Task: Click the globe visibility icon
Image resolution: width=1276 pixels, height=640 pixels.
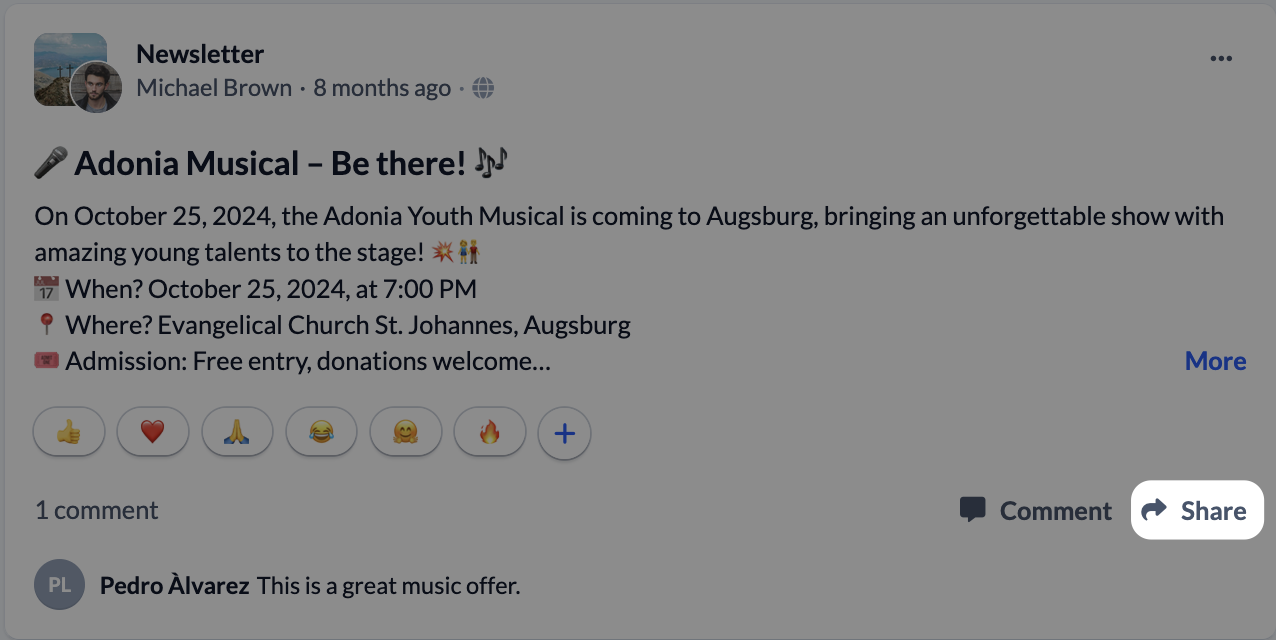Action: point(484,88)
